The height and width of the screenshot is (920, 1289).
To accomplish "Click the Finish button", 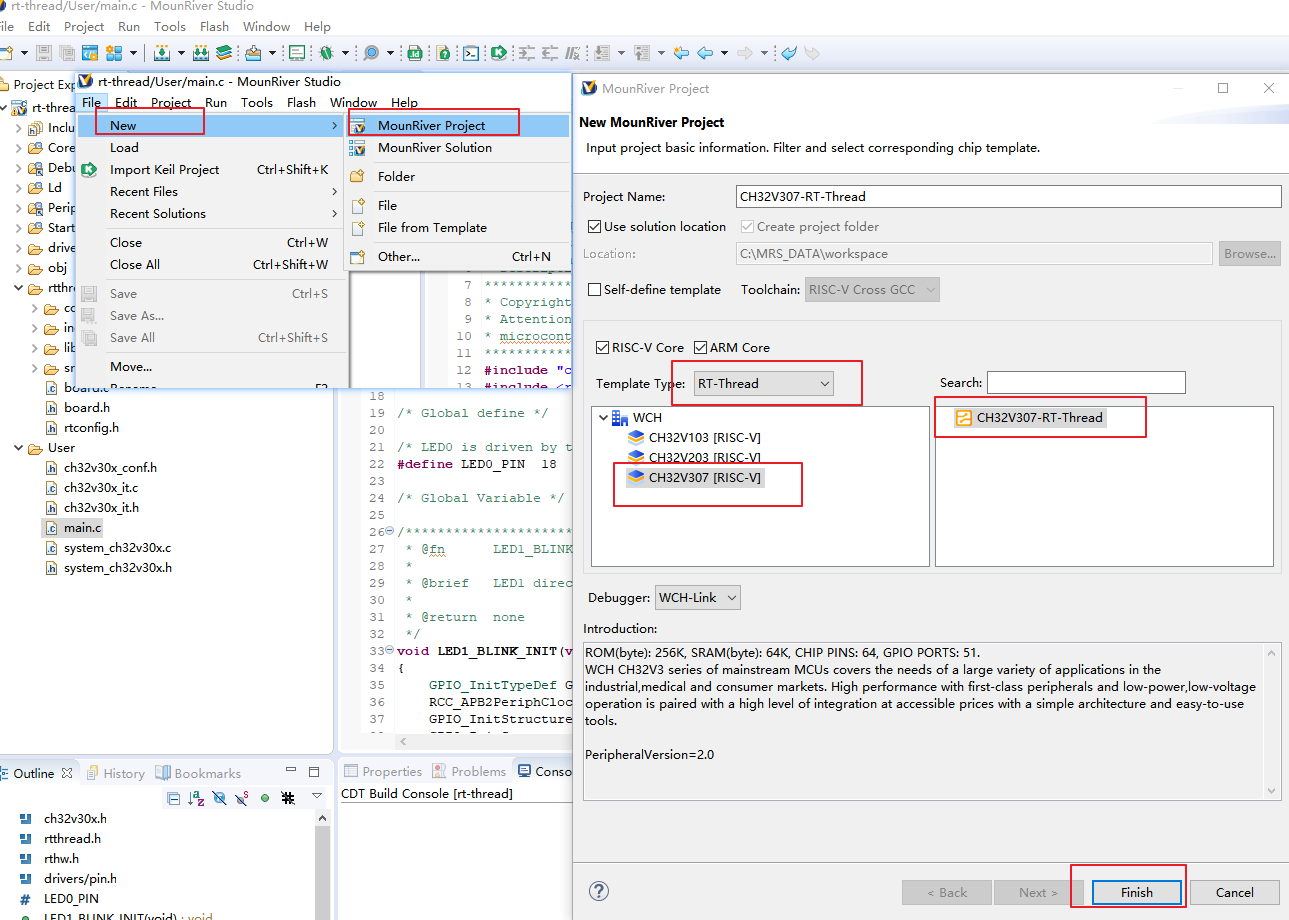I will point(1137,893).
